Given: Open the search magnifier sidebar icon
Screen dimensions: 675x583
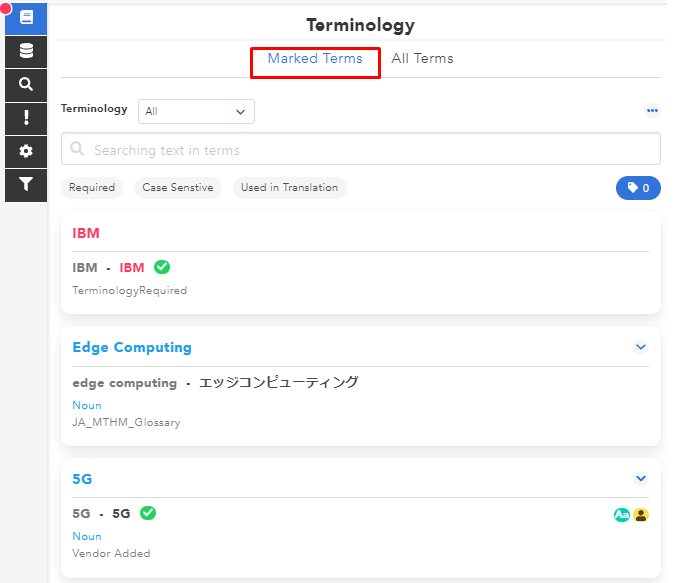Looking at the screenshot, I should [26, 85].
